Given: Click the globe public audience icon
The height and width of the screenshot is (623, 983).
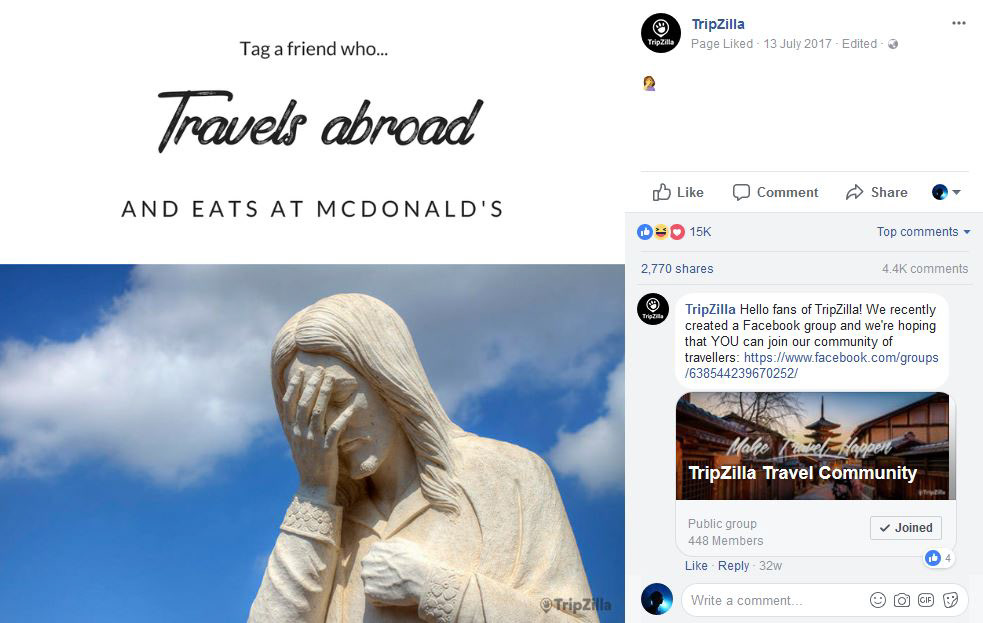Looking at the screenshot, I should (893, 44).
